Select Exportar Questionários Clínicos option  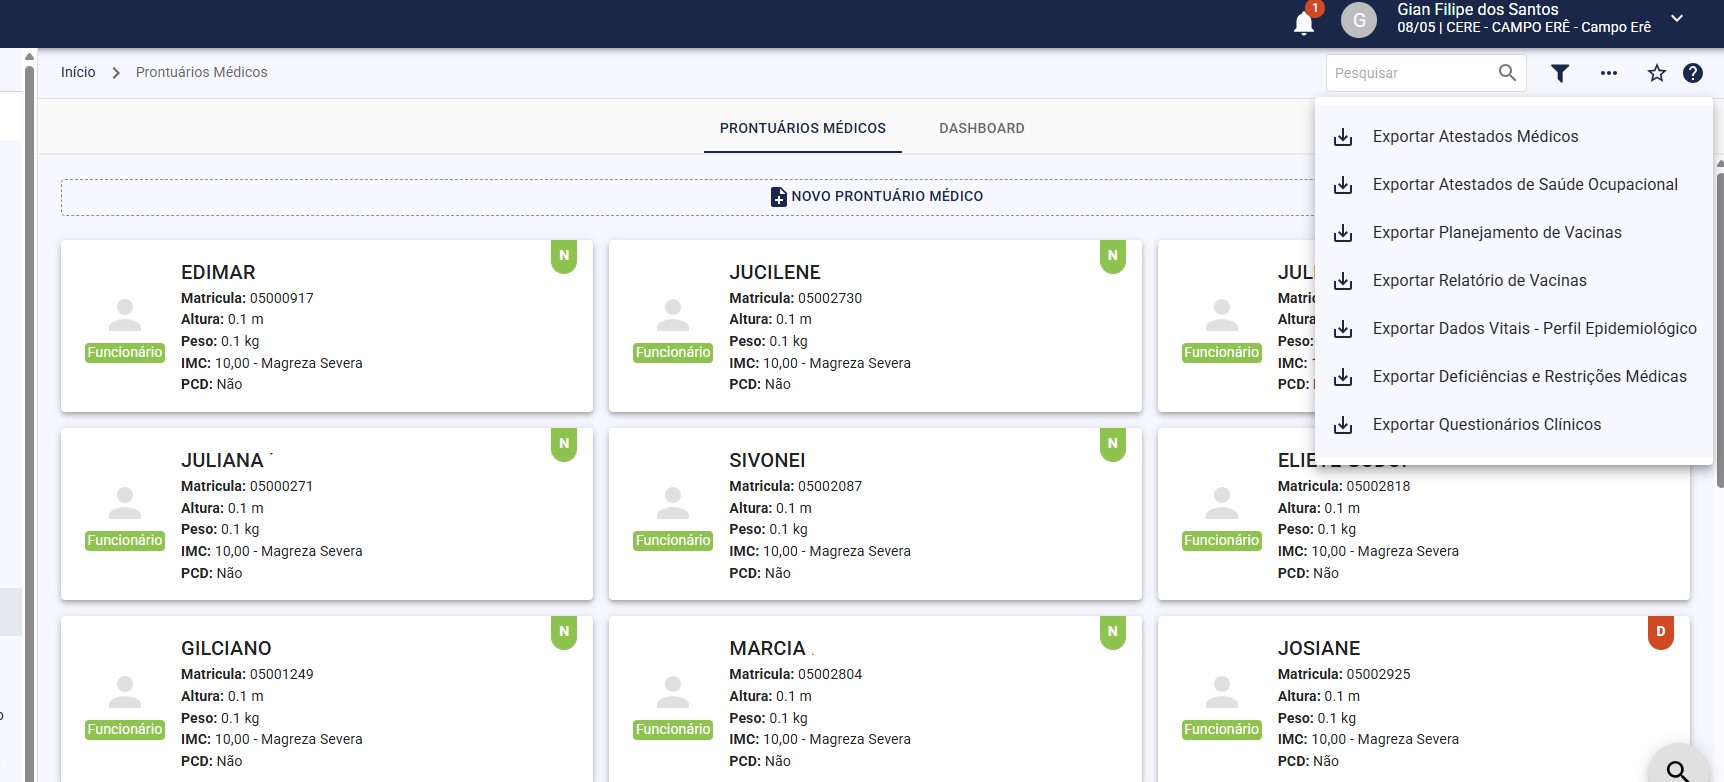(1486, 425)
